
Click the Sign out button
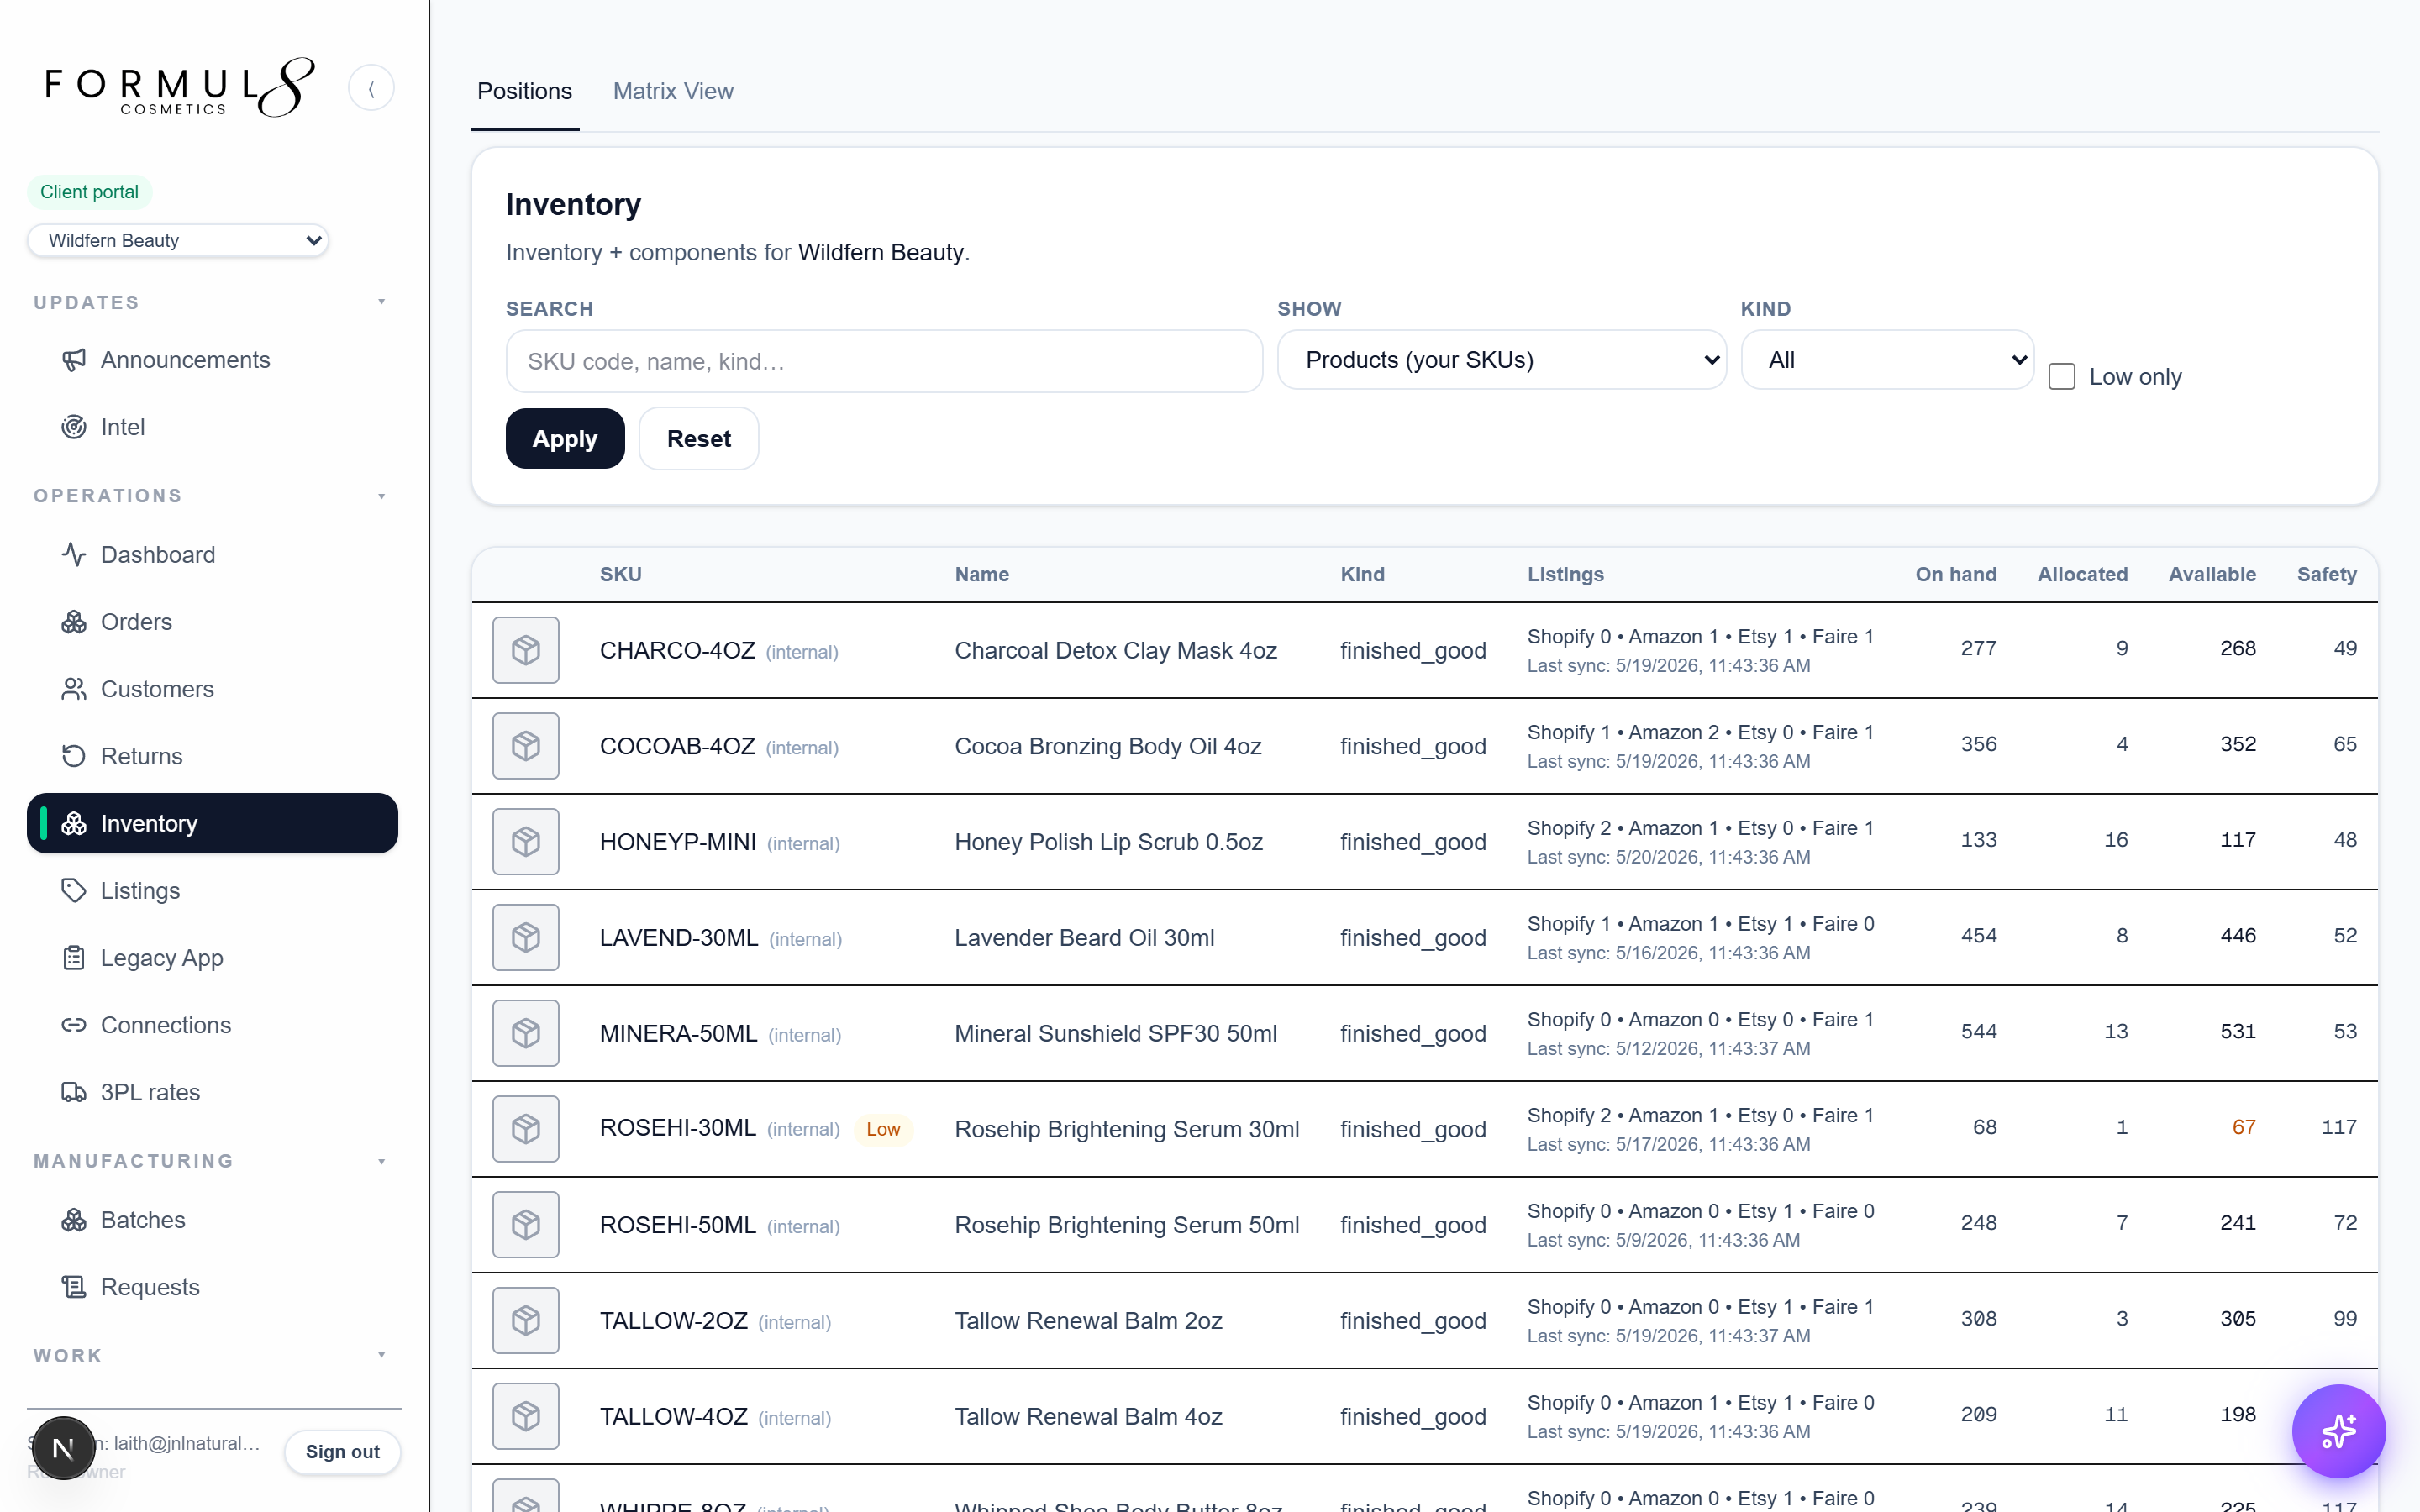342,1451
